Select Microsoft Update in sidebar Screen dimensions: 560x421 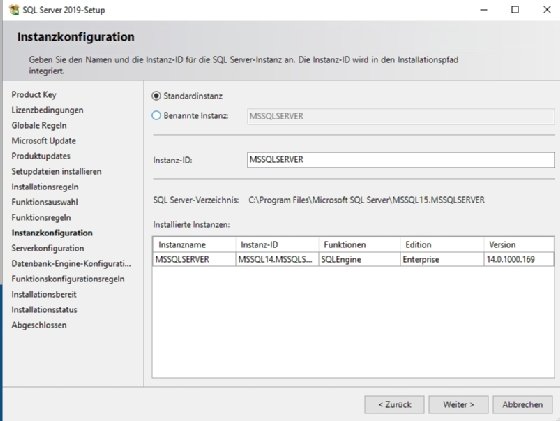point(44,141)
